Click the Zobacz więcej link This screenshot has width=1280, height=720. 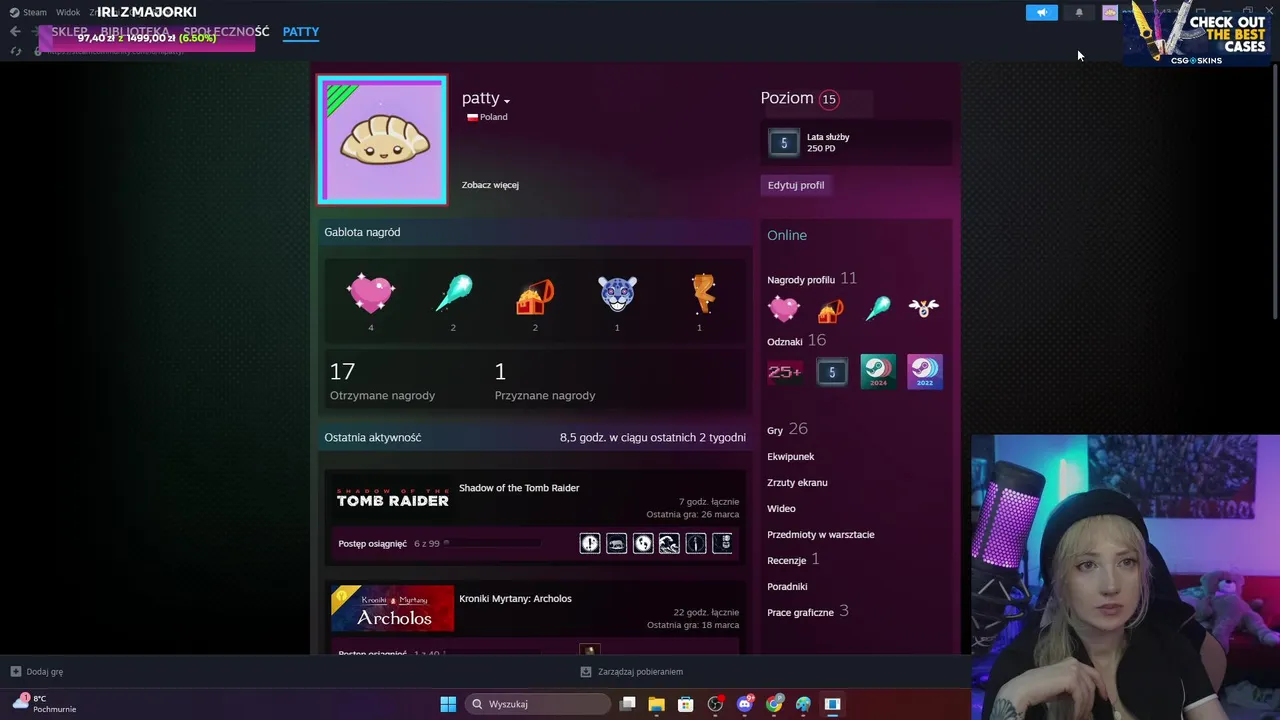490,185
